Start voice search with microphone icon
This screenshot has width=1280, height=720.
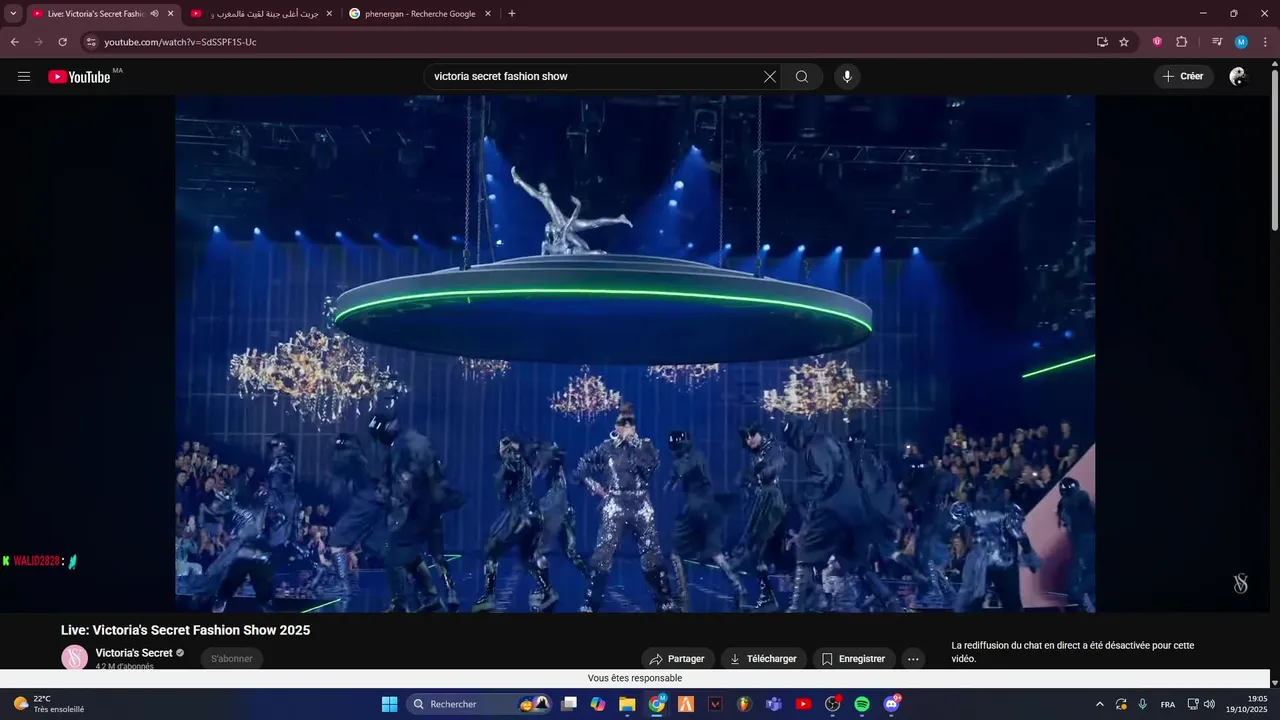847,77
